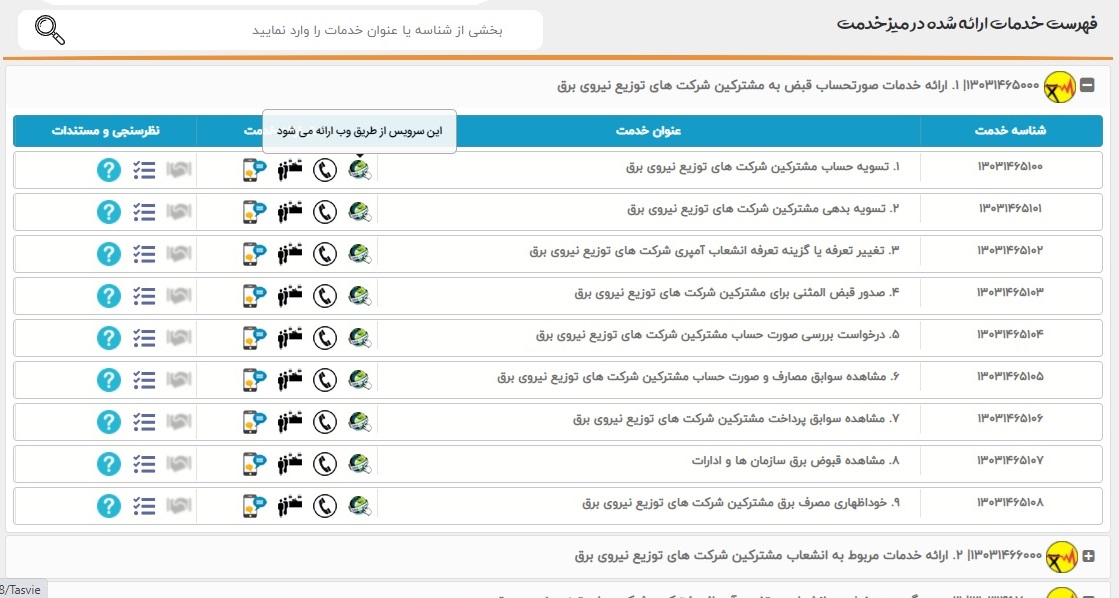This screenshot has height=598, width=1119.
Task: Click mobile app icon for service 13031465105
Action: [x=254, y=380]
